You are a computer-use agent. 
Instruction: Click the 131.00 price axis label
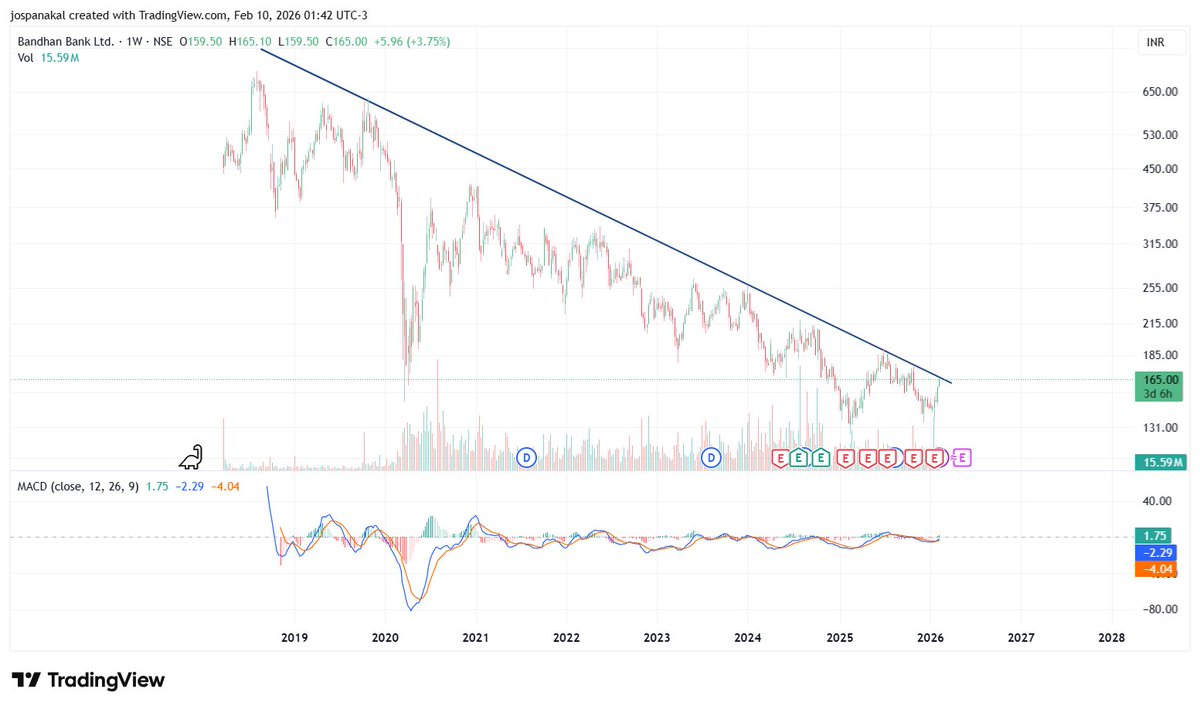(1160, 428)
